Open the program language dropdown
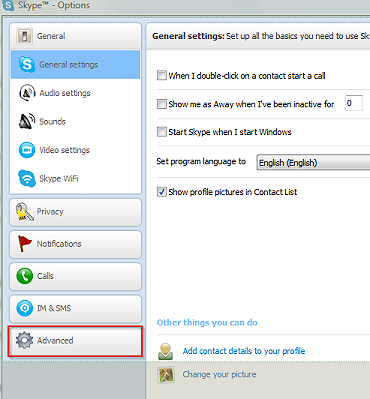This screenshot has height=399, width=370. point(313,162)
